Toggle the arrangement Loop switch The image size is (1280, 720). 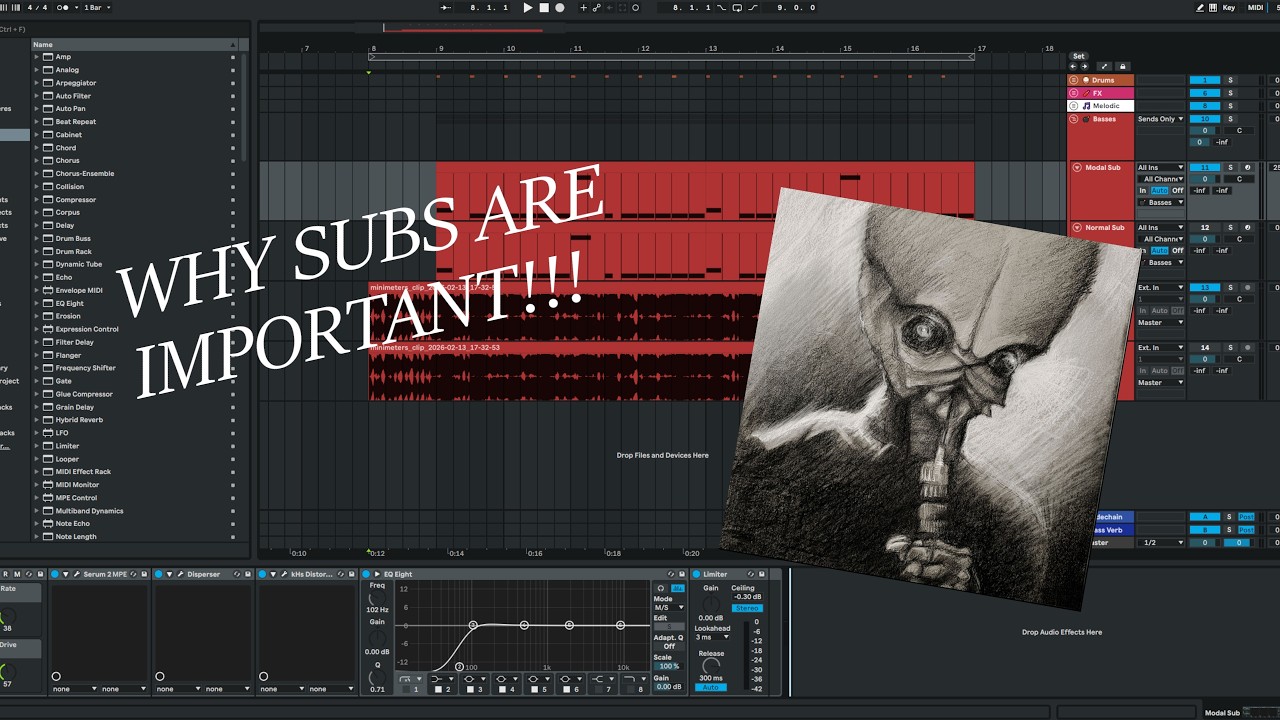pos(737,7)
